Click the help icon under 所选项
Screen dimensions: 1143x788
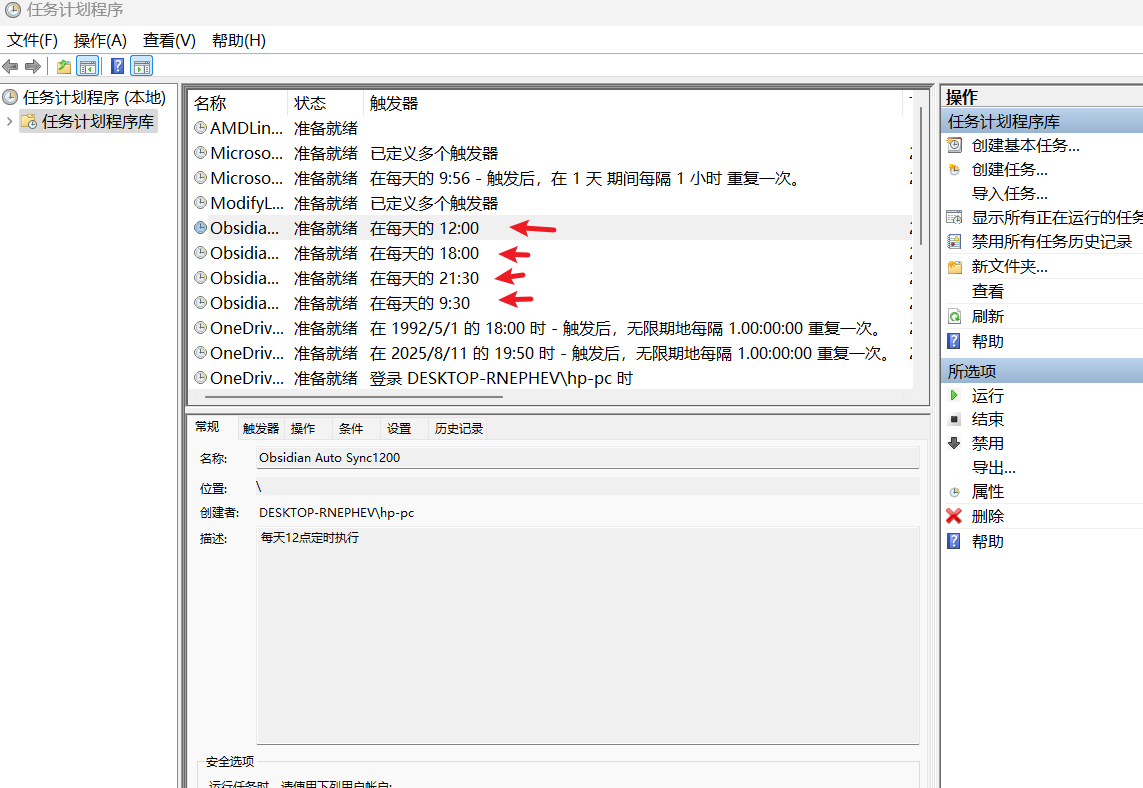click(x=954, y=541)
